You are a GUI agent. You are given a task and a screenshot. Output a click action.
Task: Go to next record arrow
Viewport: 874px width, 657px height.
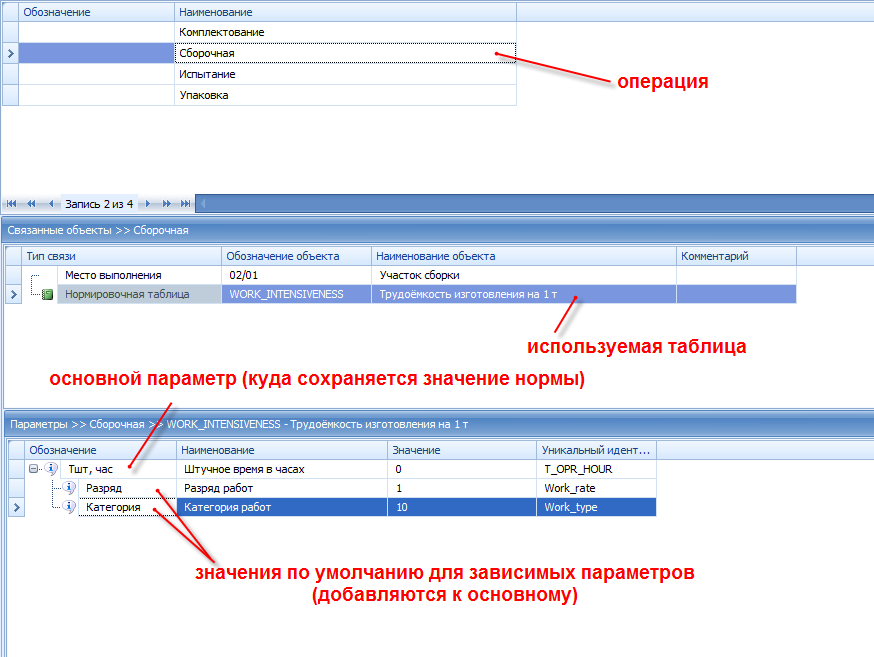point(147,204)
